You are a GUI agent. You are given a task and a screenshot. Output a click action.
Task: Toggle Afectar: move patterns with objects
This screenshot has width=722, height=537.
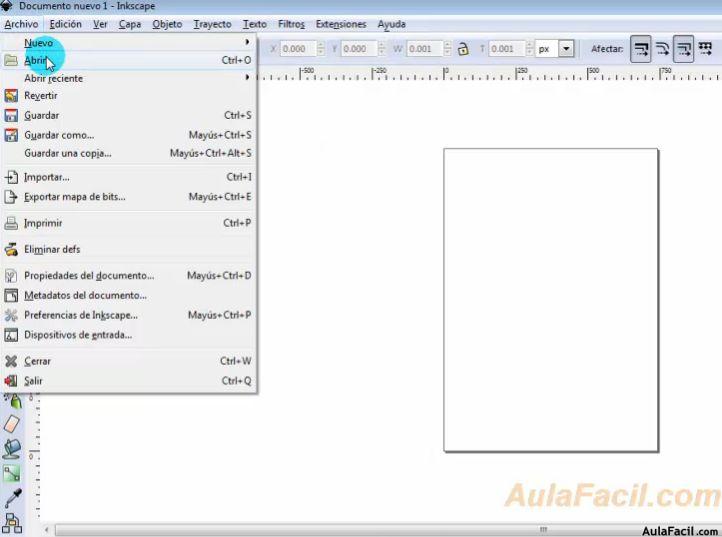click(705, 48)
